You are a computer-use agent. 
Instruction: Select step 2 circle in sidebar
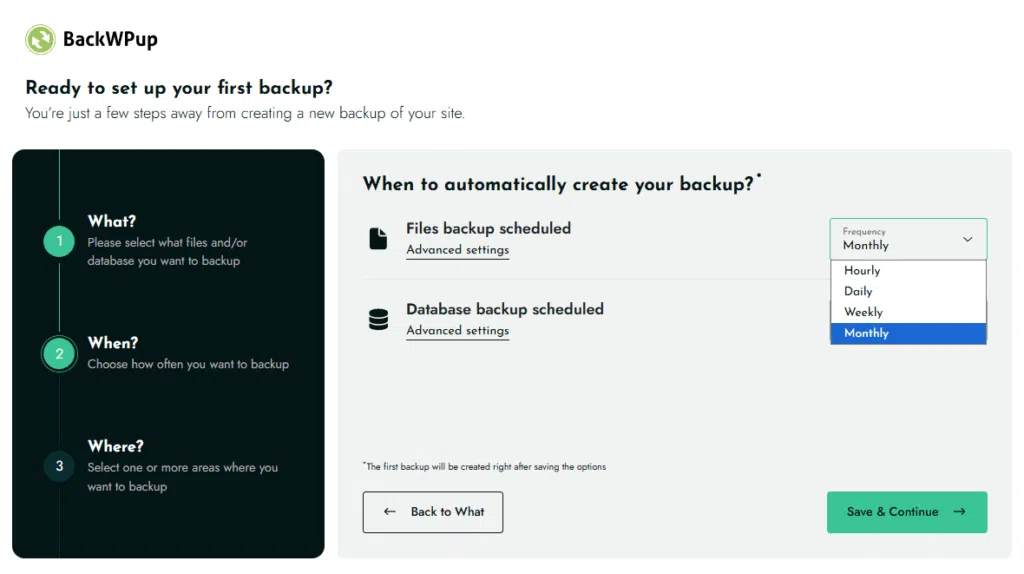pos(59,354)
